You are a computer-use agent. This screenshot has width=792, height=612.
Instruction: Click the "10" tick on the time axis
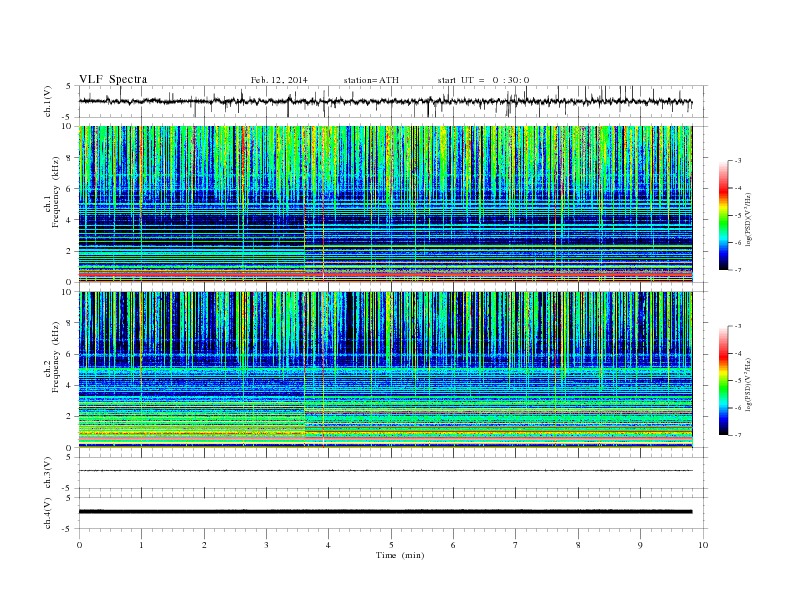[703, 545]
